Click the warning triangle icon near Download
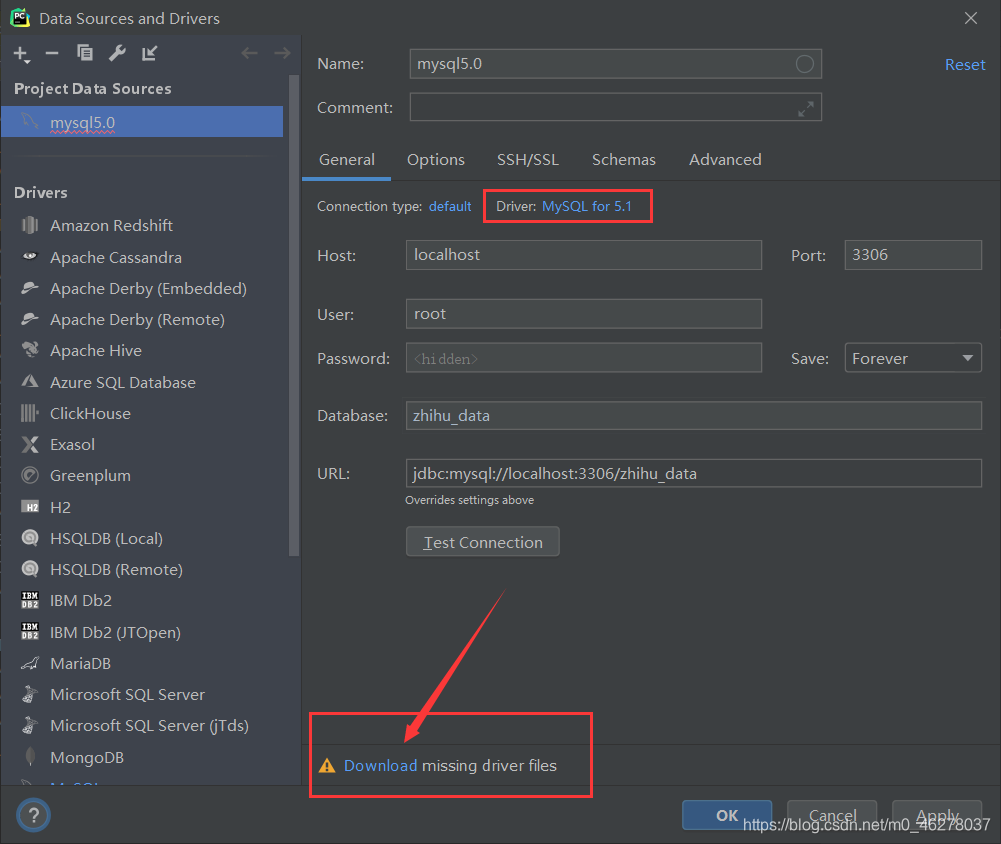 click(327, 765)
